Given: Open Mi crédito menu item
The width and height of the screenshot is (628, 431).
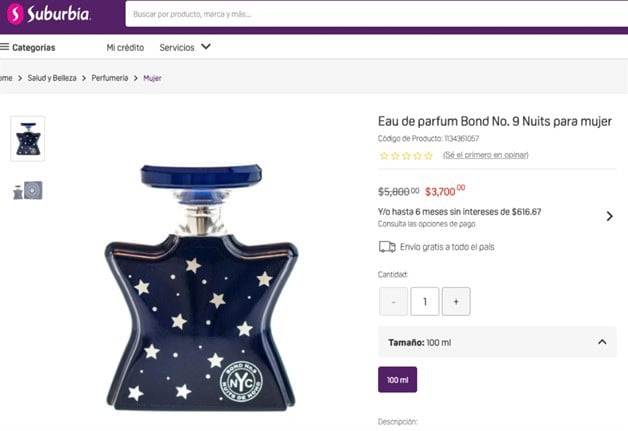Looking at the screenshot, I should 125,47.
